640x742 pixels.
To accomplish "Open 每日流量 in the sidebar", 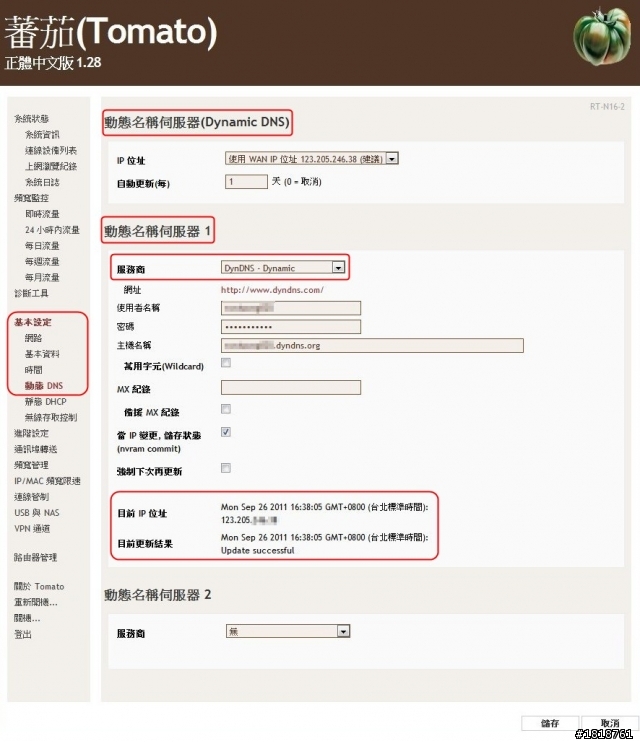I will 42,246.
